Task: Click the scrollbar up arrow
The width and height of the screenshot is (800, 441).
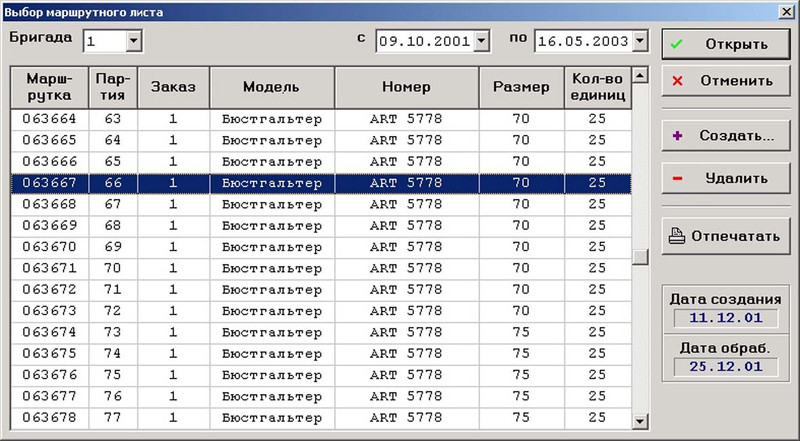Action: coord(640,76)
